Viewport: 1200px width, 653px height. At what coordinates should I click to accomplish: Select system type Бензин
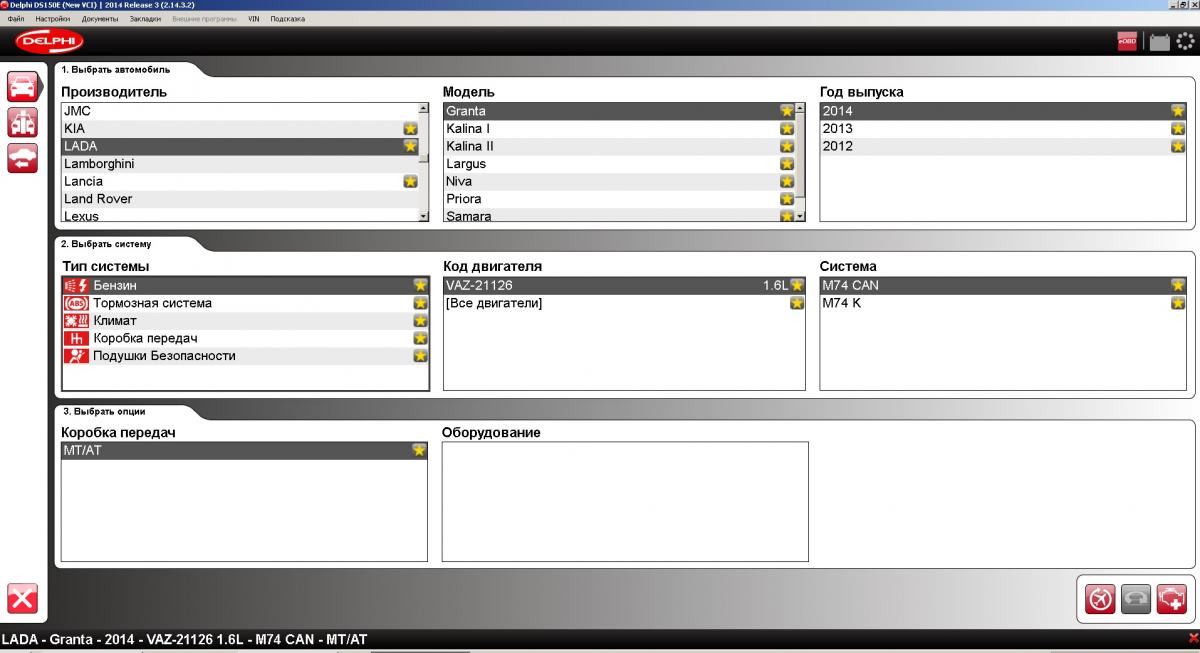tap(245, 286)
